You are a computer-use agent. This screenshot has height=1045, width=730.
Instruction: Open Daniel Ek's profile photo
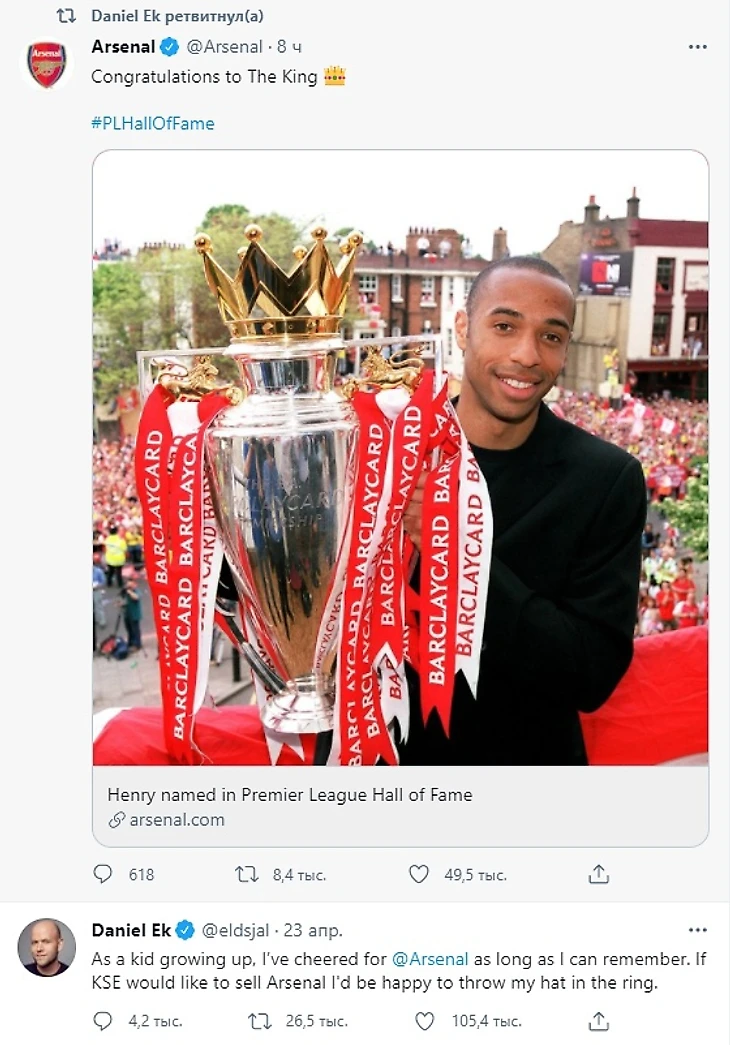pyautogui.click(x=46, y=946)
